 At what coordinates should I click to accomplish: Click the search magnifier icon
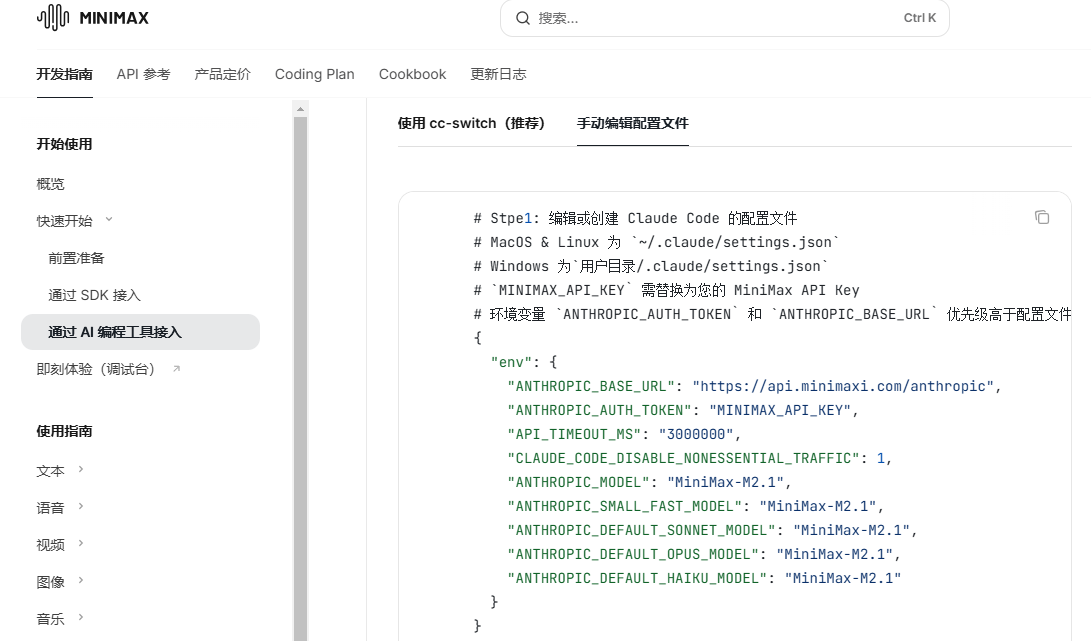pos(522,18)
